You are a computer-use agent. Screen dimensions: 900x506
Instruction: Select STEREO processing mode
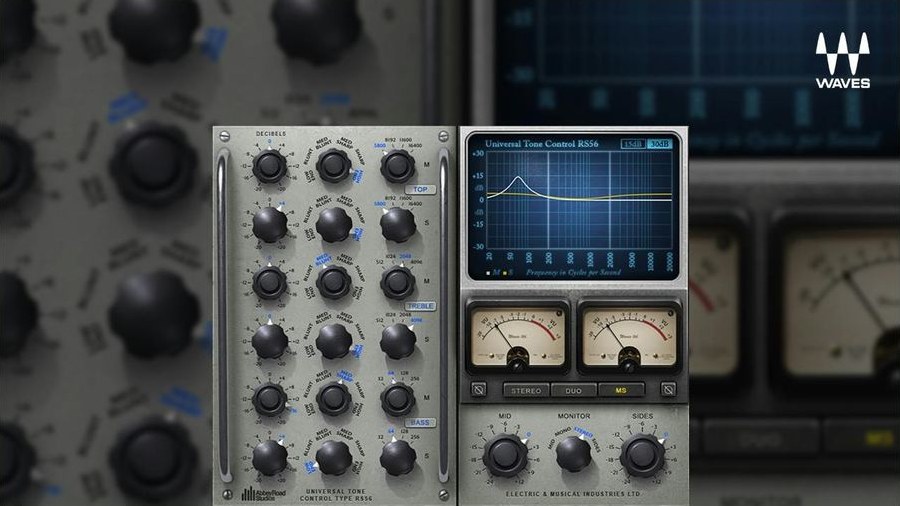(x=526, y=390)
